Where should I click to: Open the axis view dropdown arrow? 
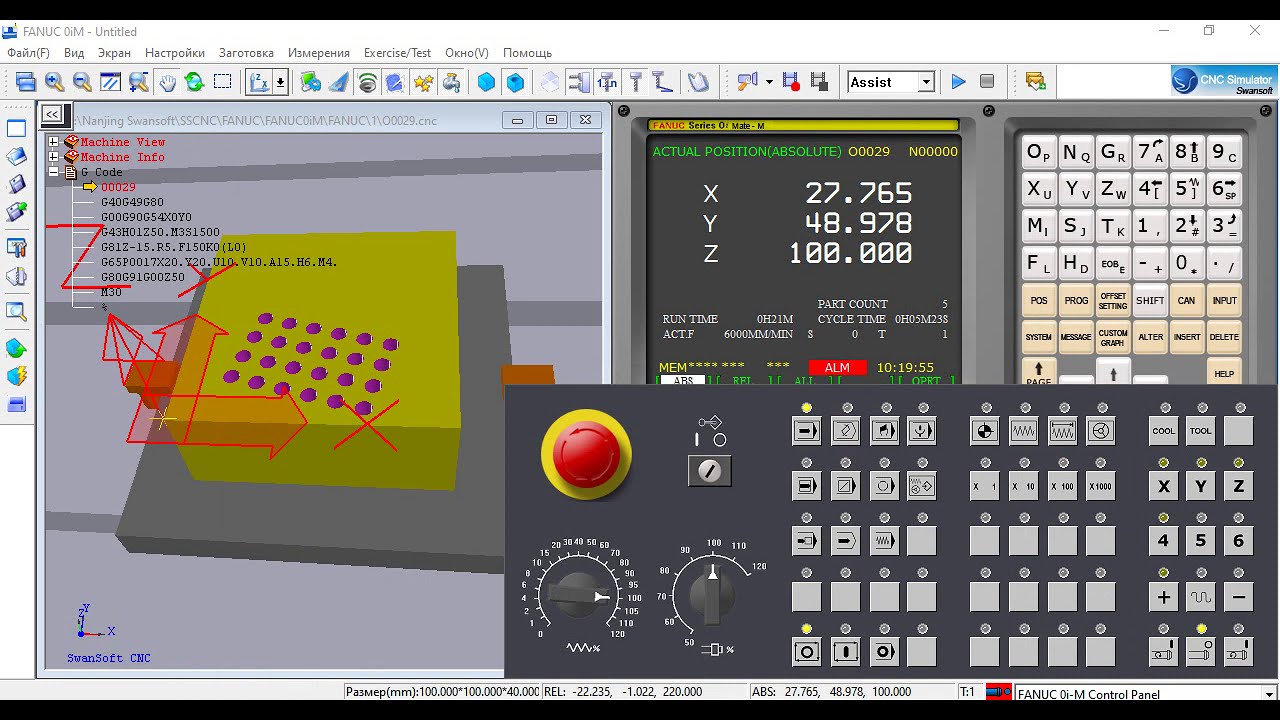pos(281,82)
